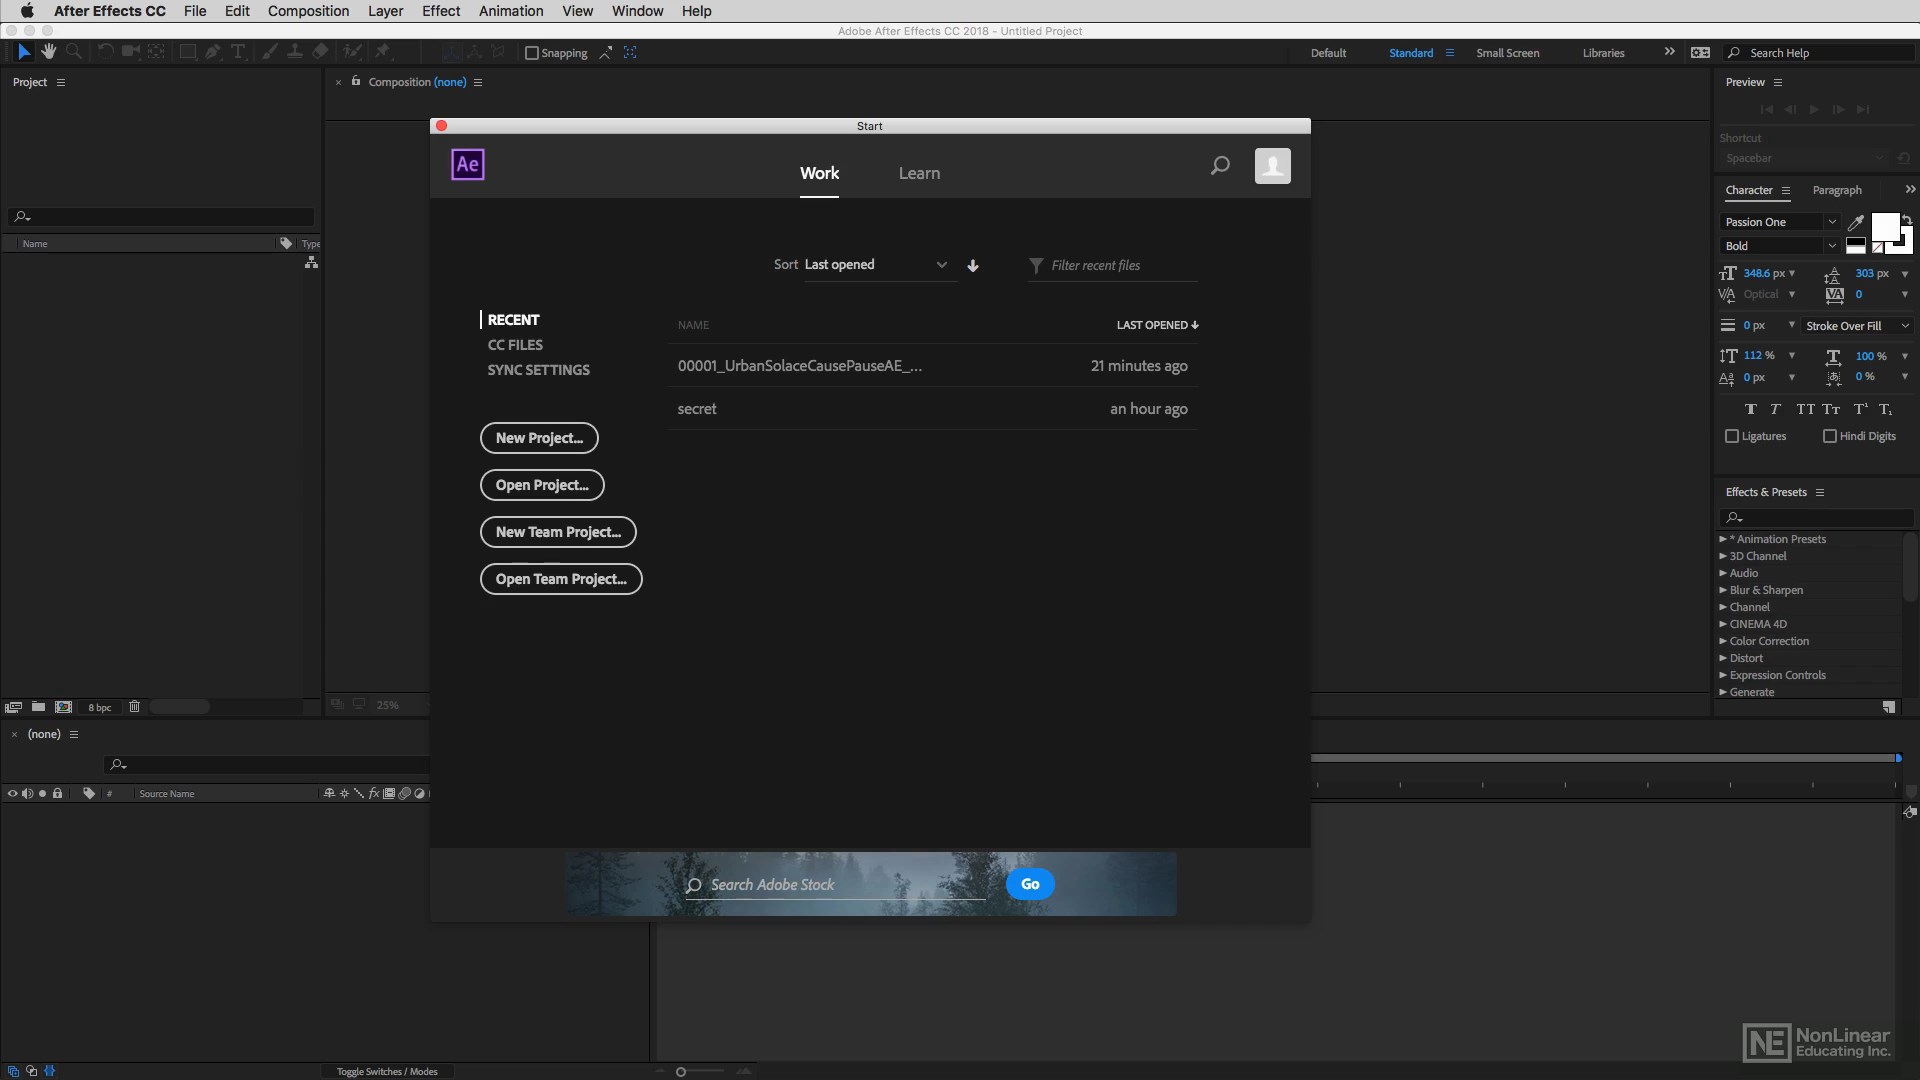This screenshot has height=1080, width=1920.
Task: Click the After Effects Ae logo
Action: tap(468, 165)
